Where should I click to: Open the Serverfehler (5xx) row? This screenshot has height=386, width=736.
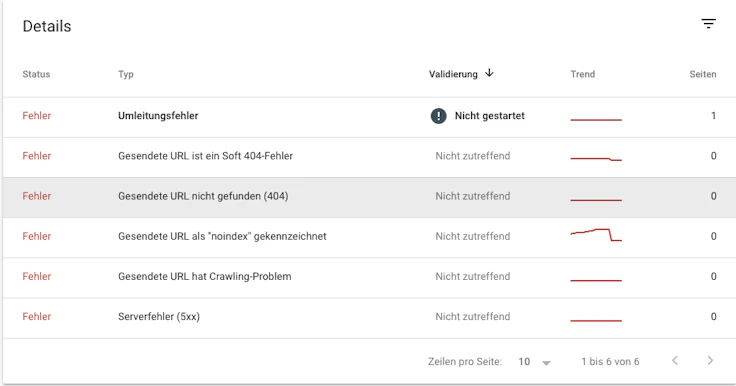point(369,317)
